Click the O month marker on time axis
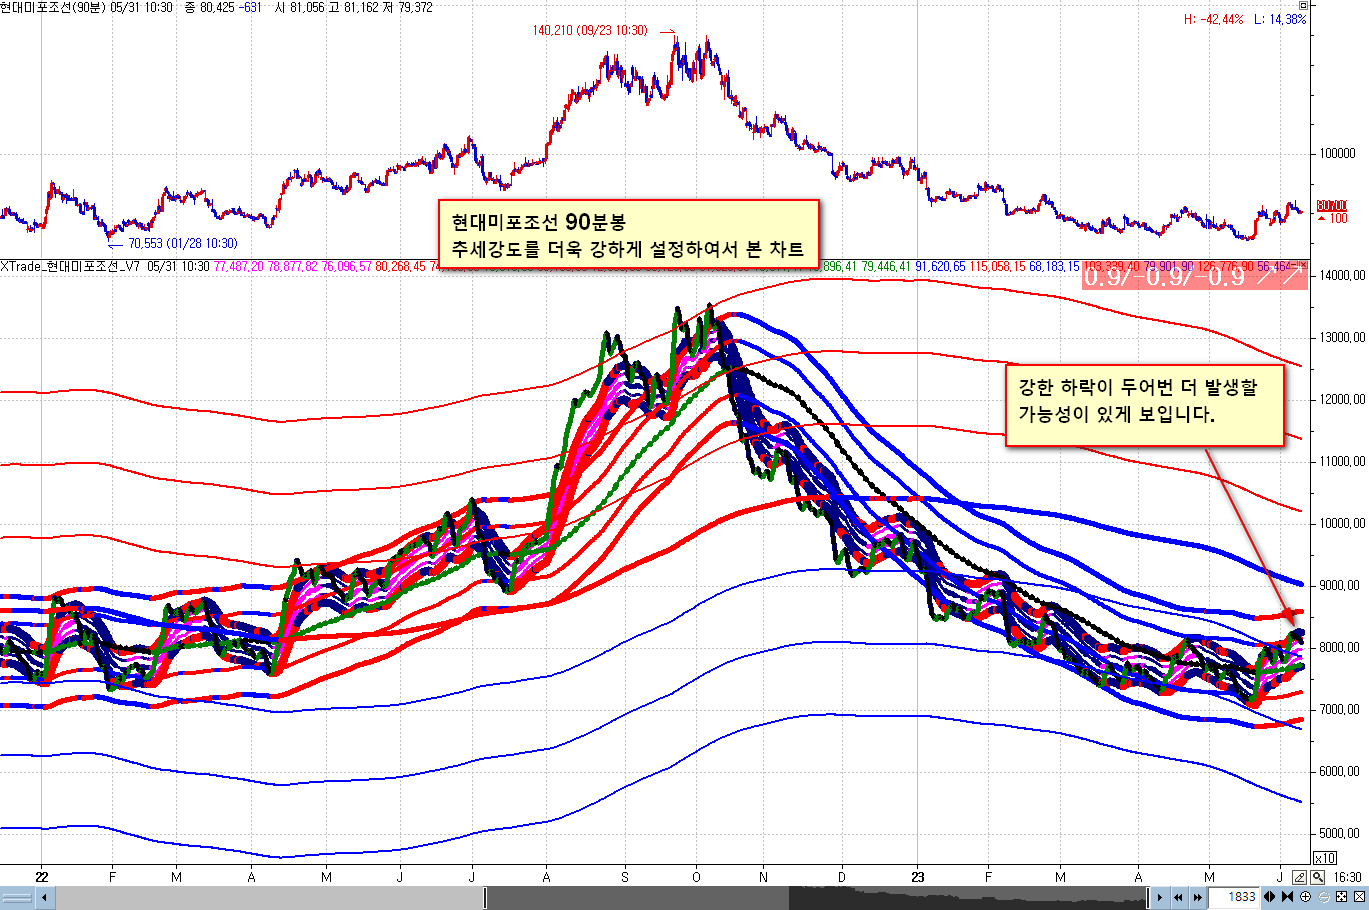1369x910 pixels. click(x=696, y=877)
